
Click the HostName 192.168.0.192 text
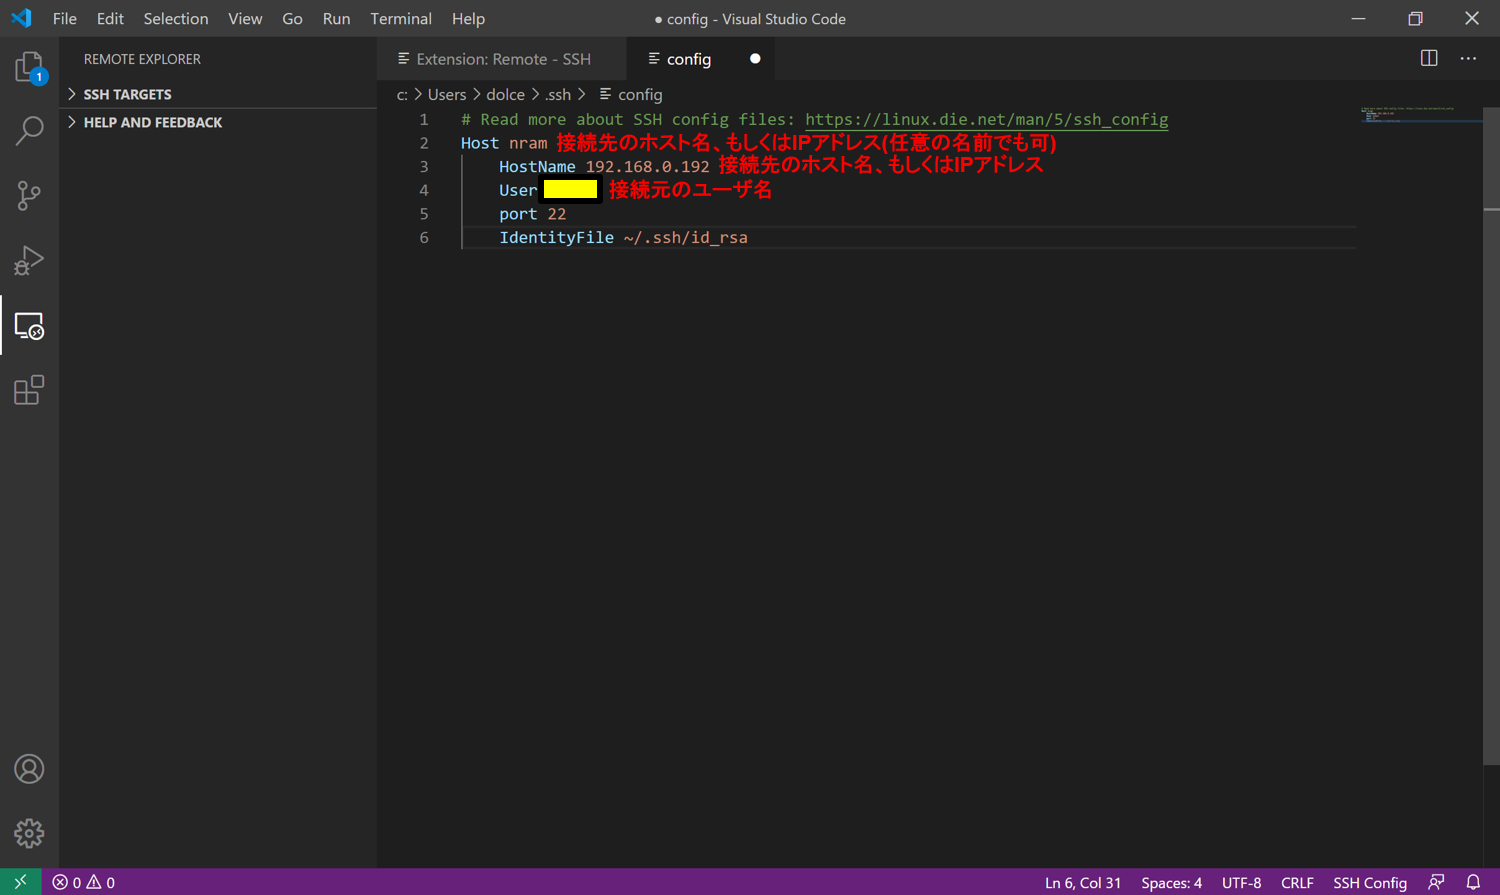pos(604,166)
